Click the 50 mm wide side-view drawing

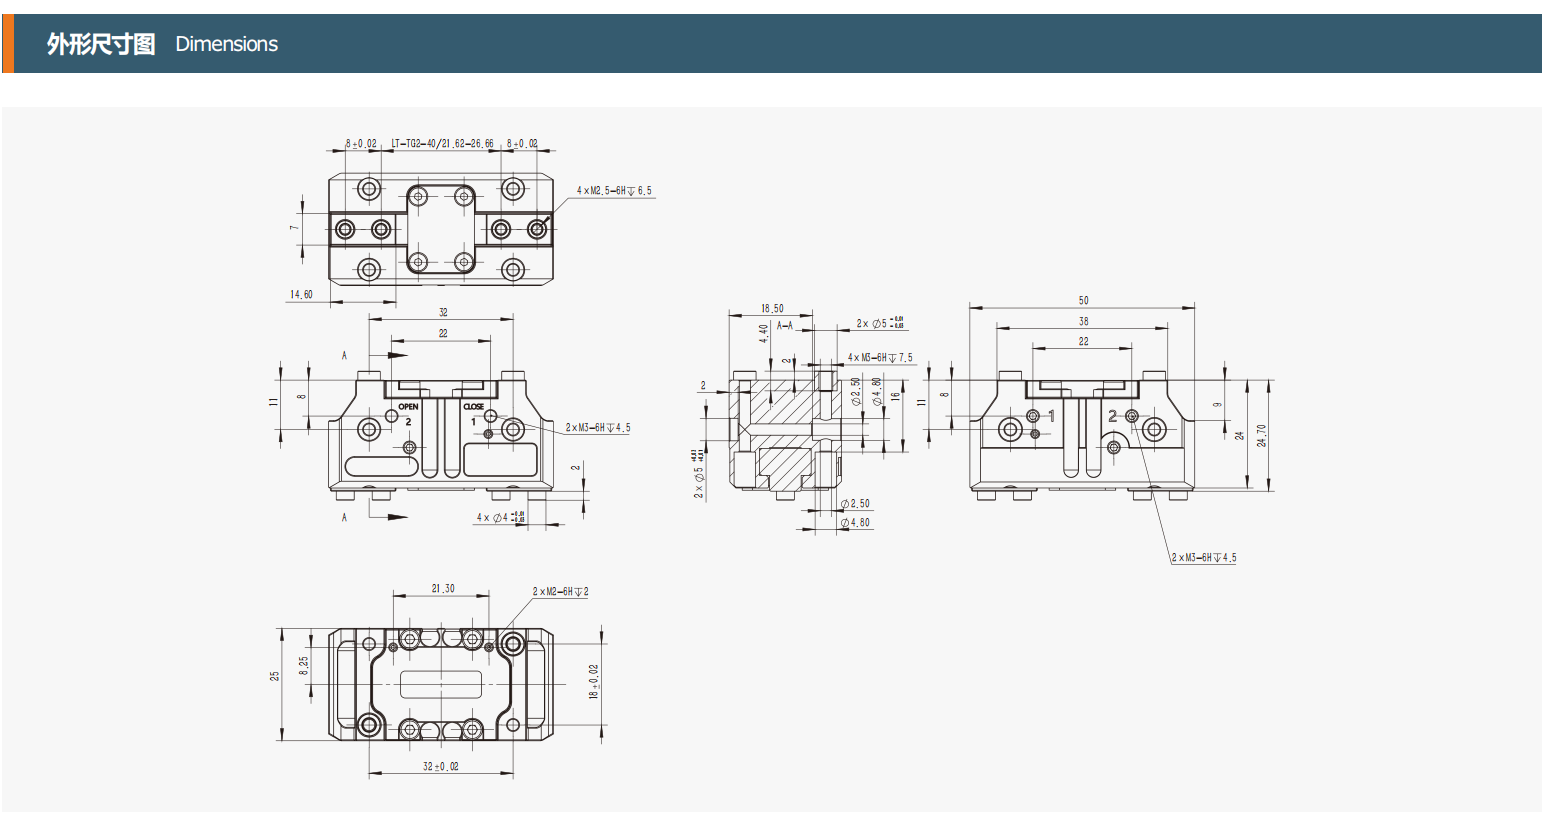click(1082, 435)
